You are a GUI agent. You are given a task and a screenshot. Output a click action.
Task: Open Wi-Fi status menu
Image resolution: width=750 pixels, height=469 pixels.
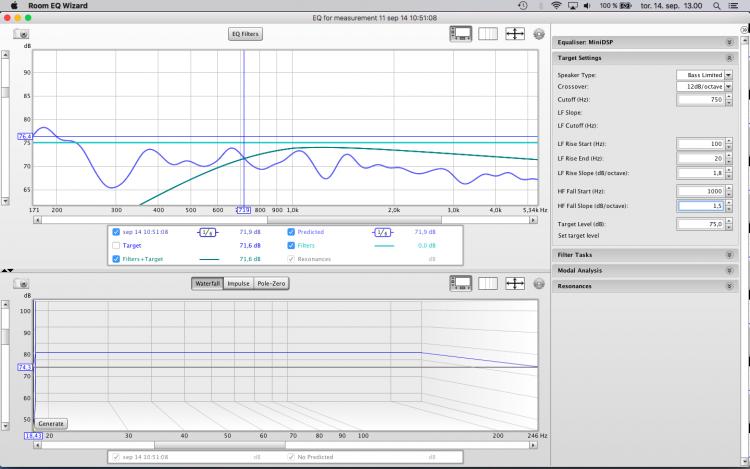[556, 6]
